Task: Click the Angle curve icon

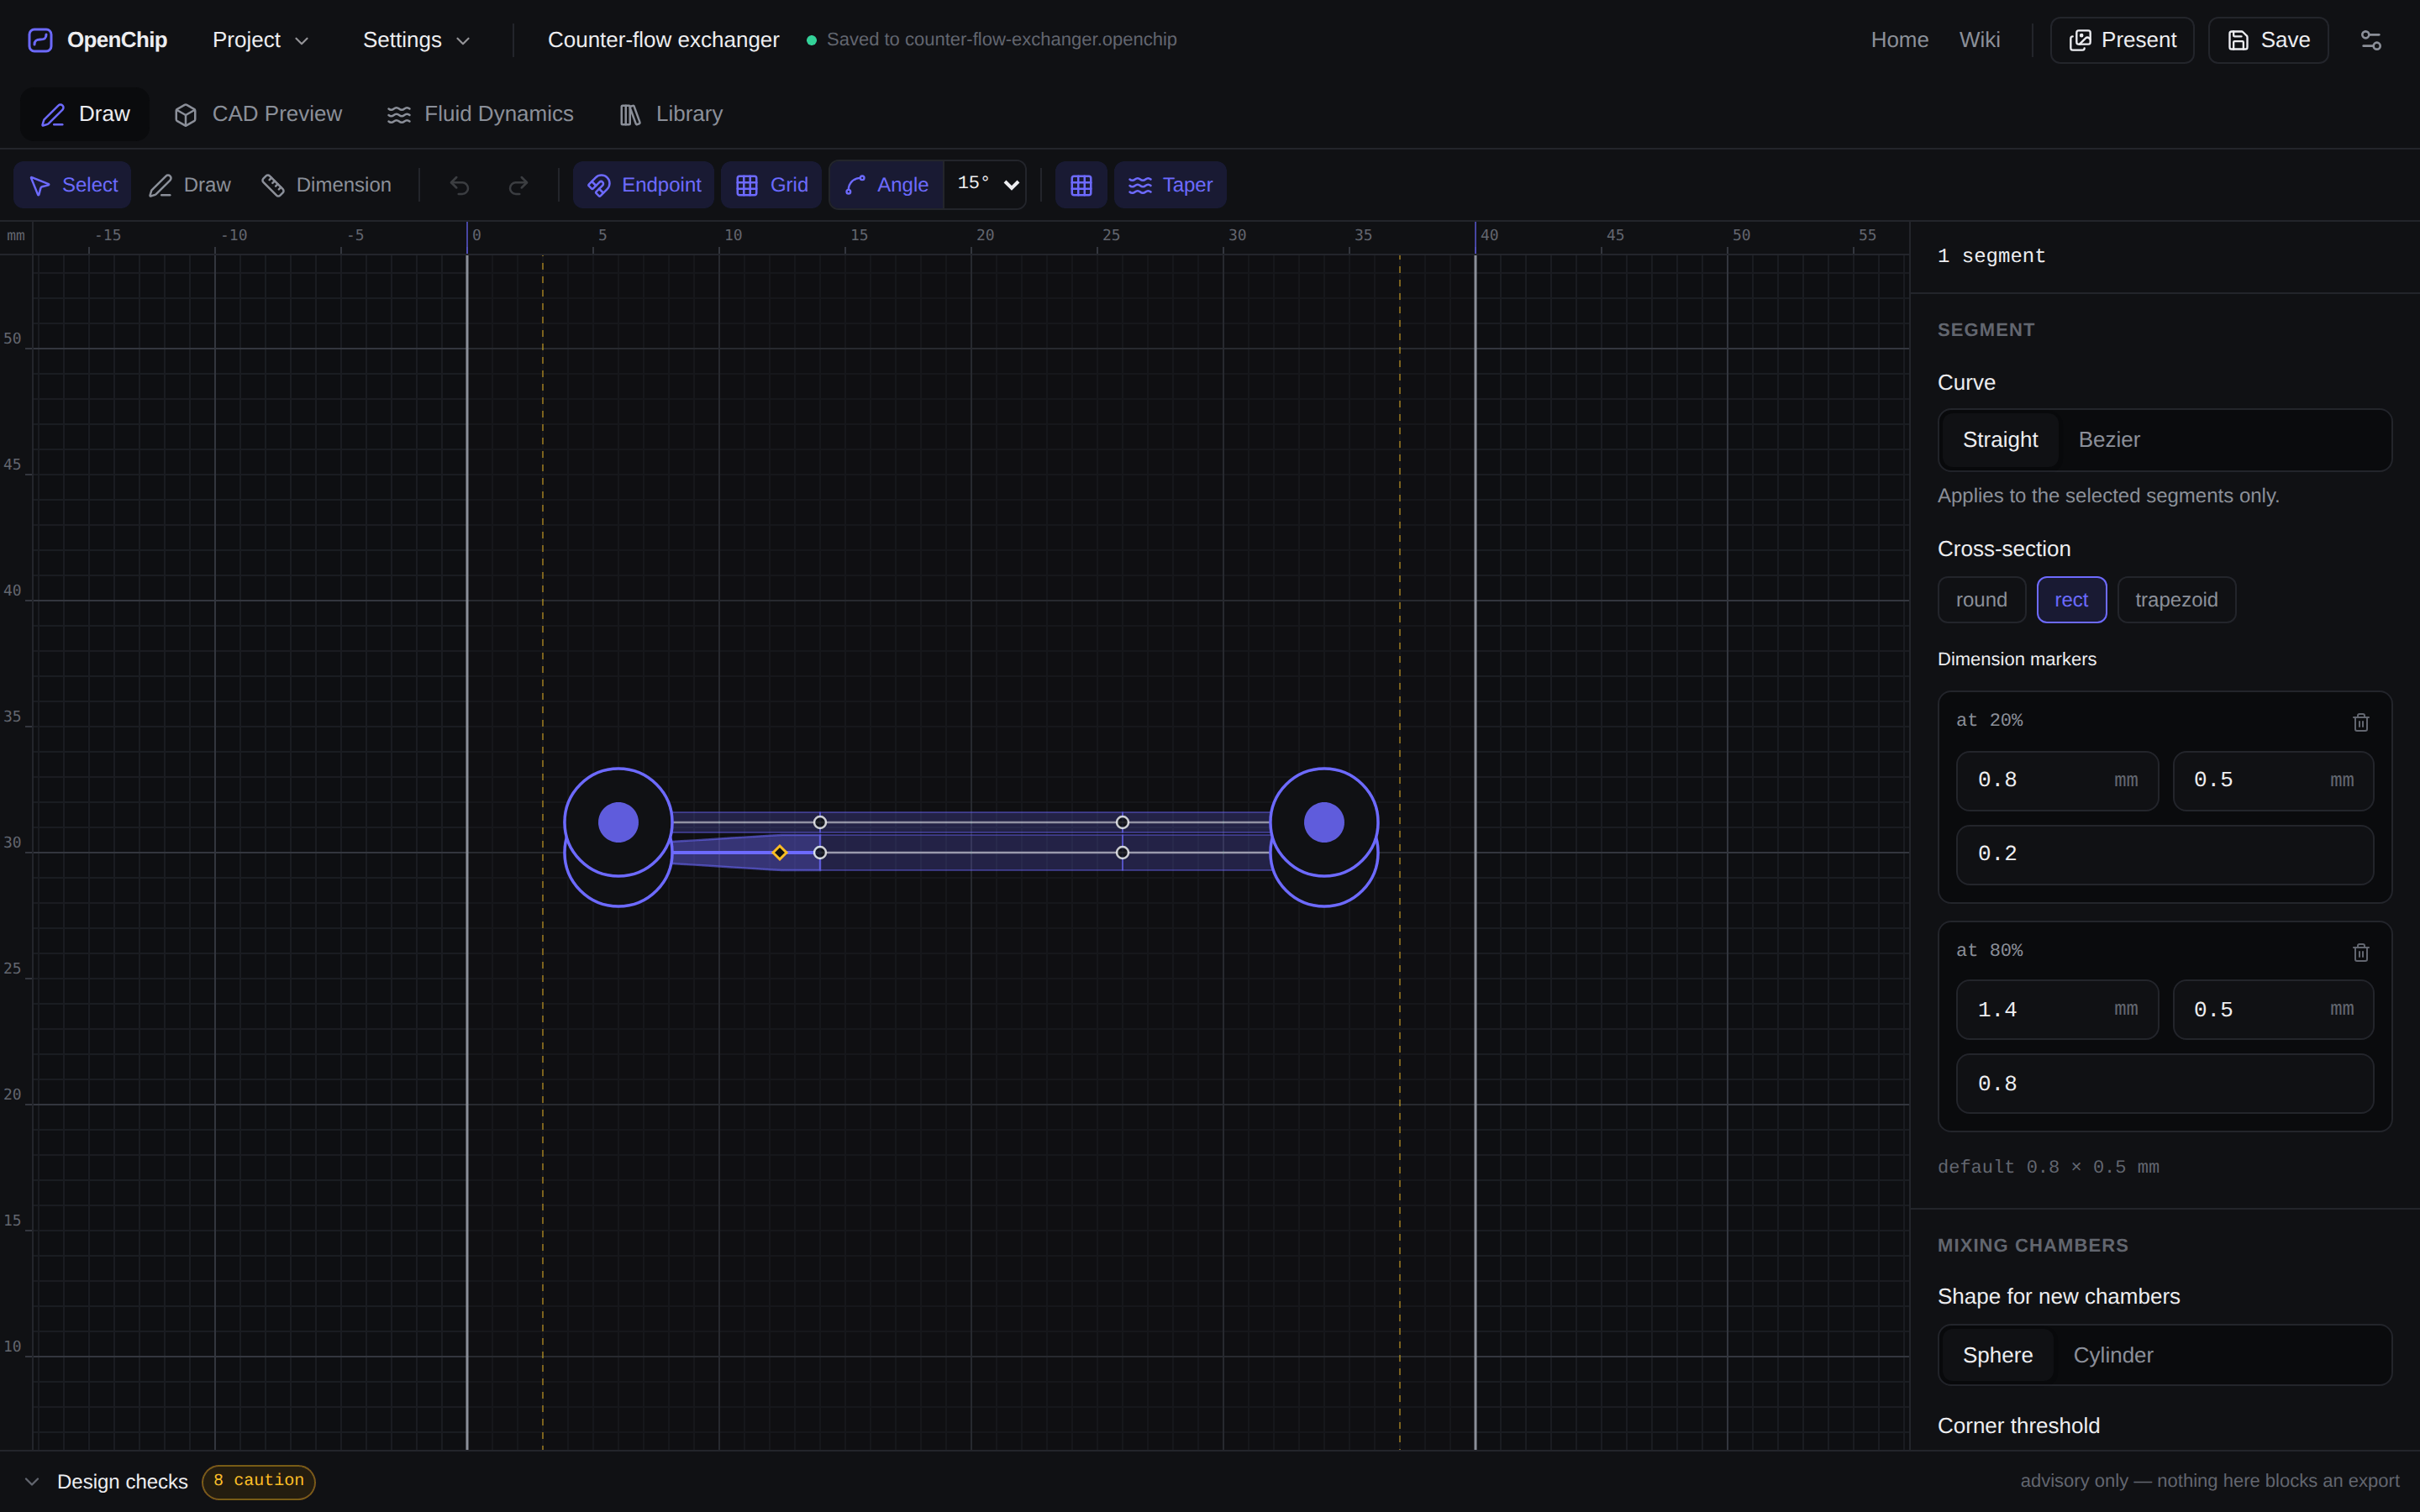Action: coord(855,186)
